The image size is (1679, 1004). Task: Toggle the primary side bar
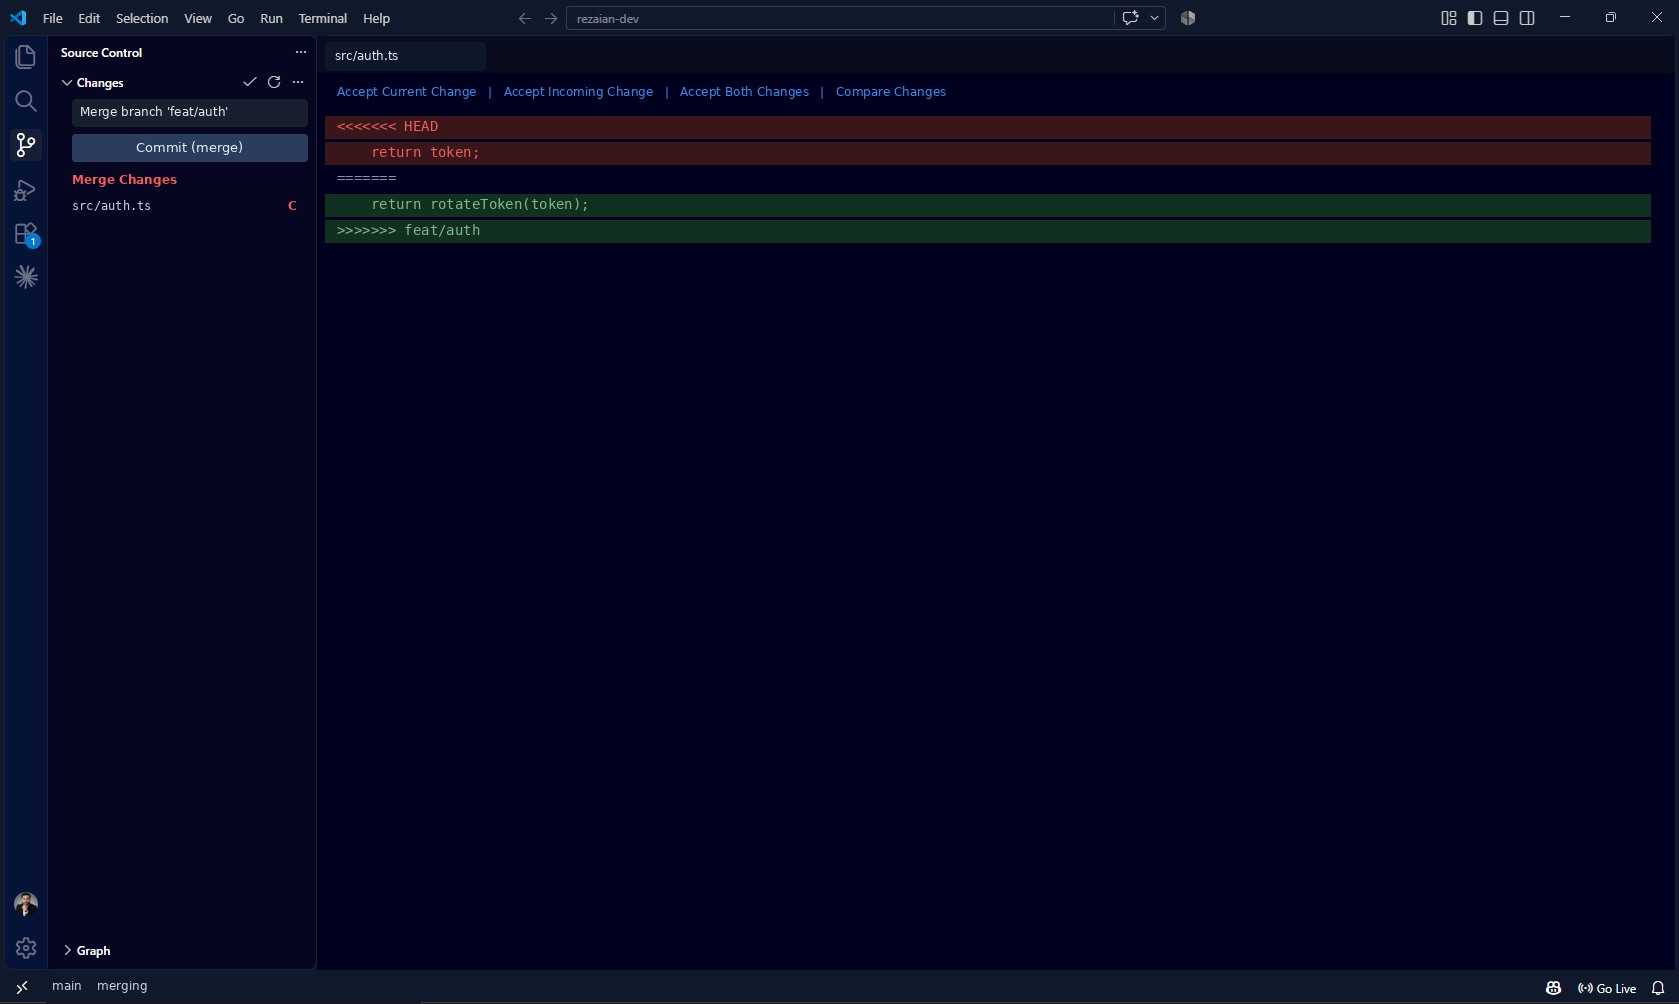pos(1475,18)
